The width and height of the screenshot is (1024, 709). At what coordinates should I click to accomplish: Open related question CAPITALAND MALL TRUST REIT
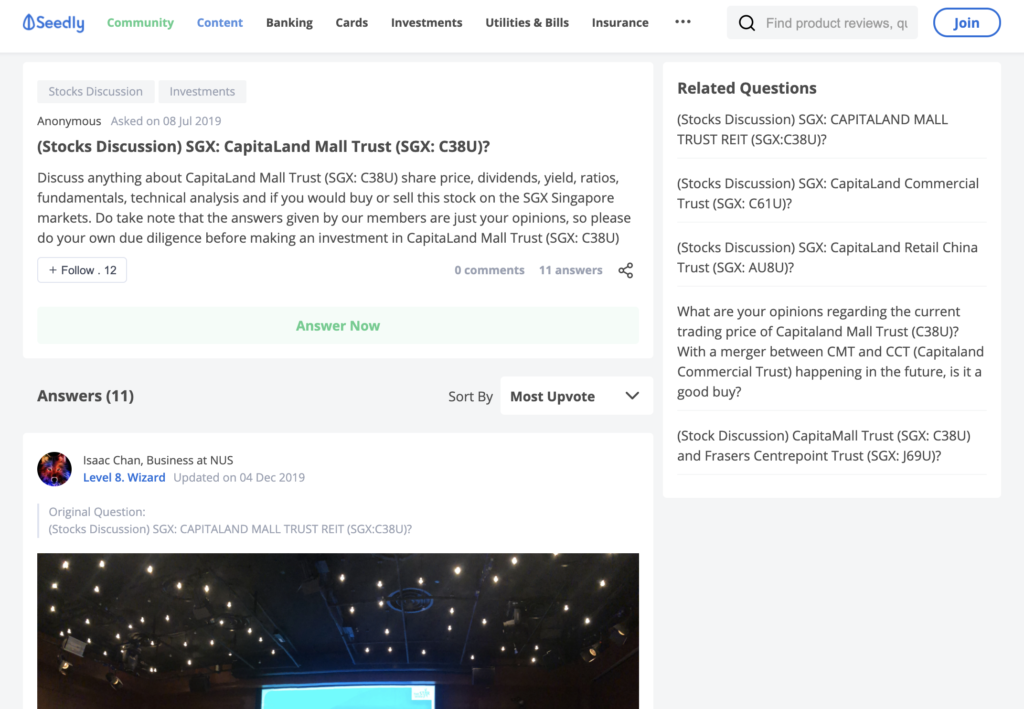coord(812,129)
